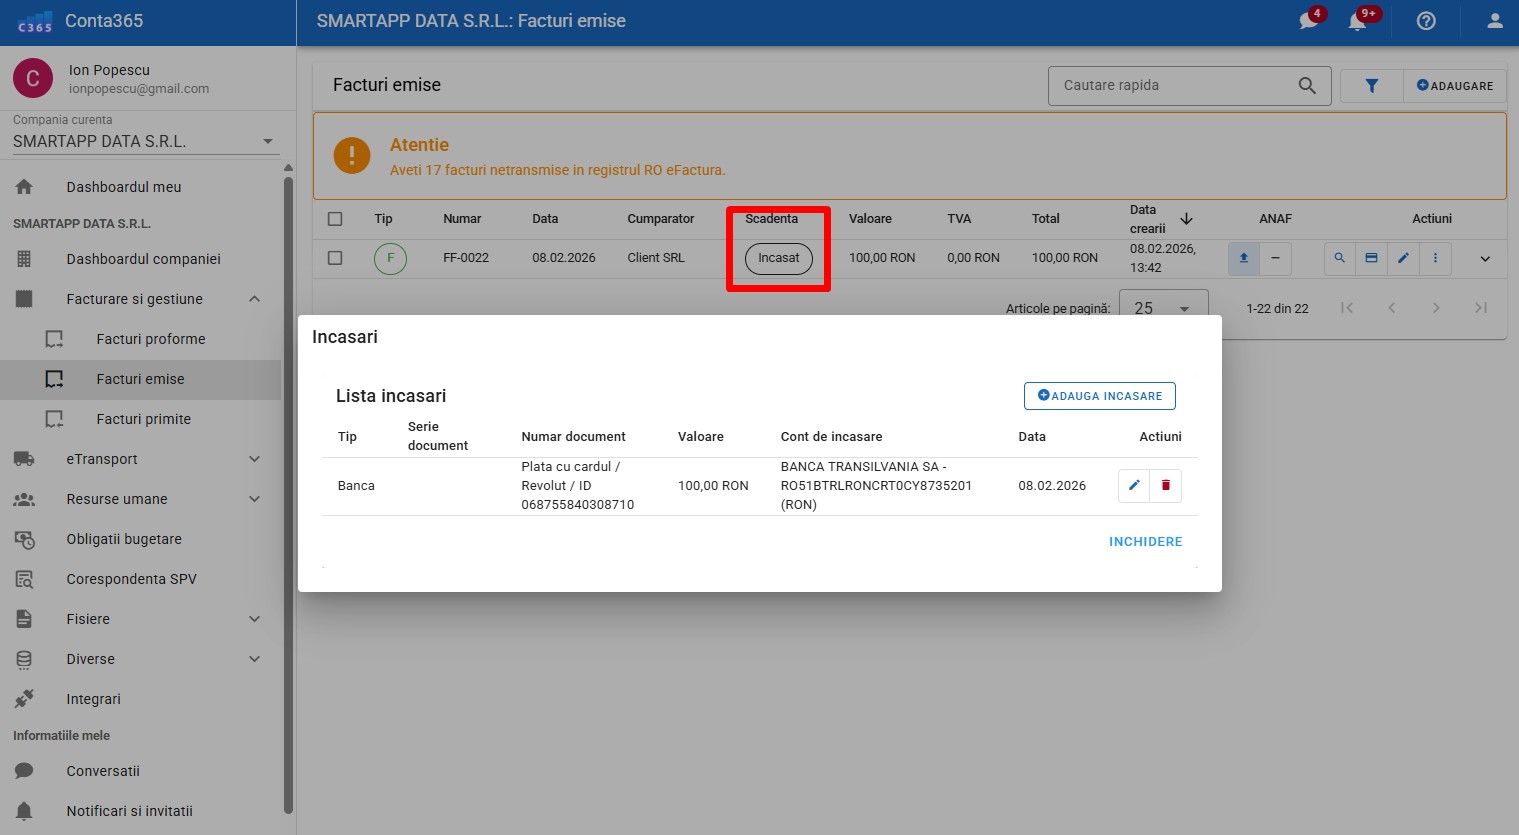View invoice FF-0022 with the magnifier icon

(x=1339, y=258)
